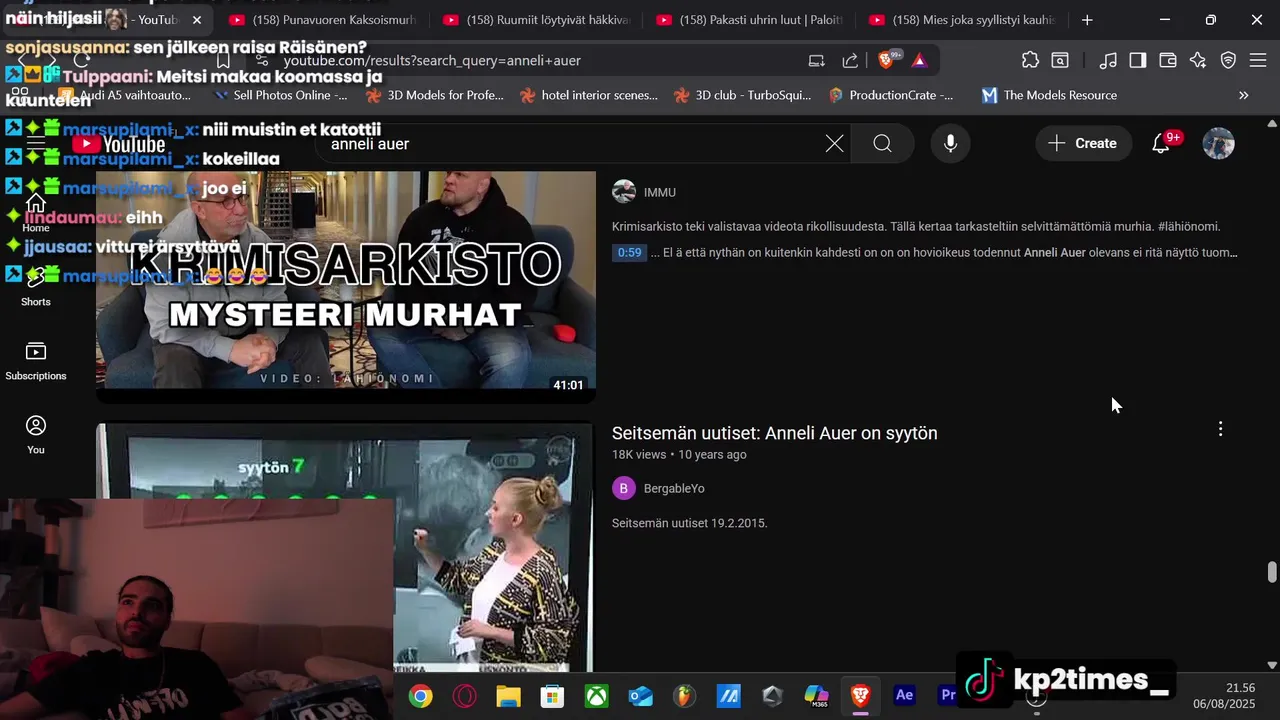Click the scrollbar down arrow
The width and height of the screenshot is (1280, 720).
(x=1272, y=664)
